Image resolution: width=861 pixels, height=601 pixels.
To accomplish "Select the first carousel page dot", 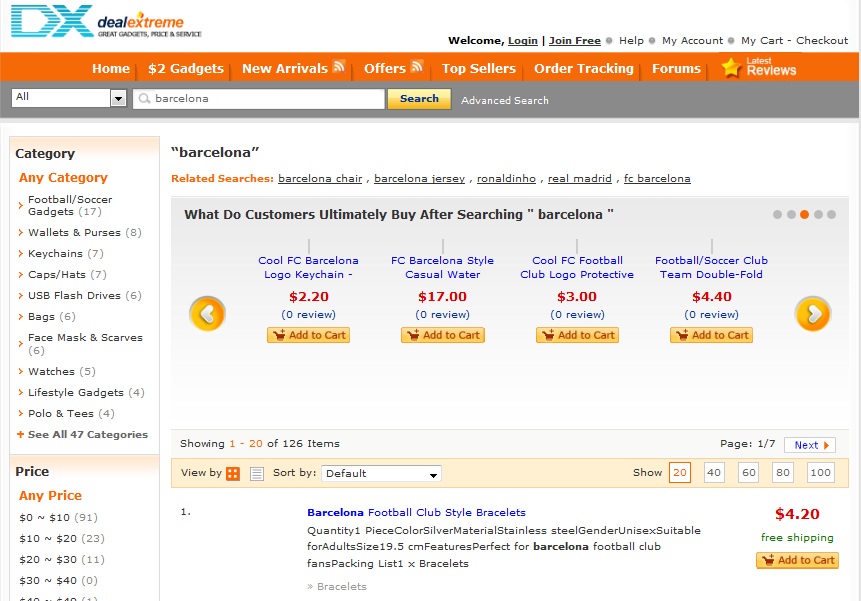I will click(777, 215).
